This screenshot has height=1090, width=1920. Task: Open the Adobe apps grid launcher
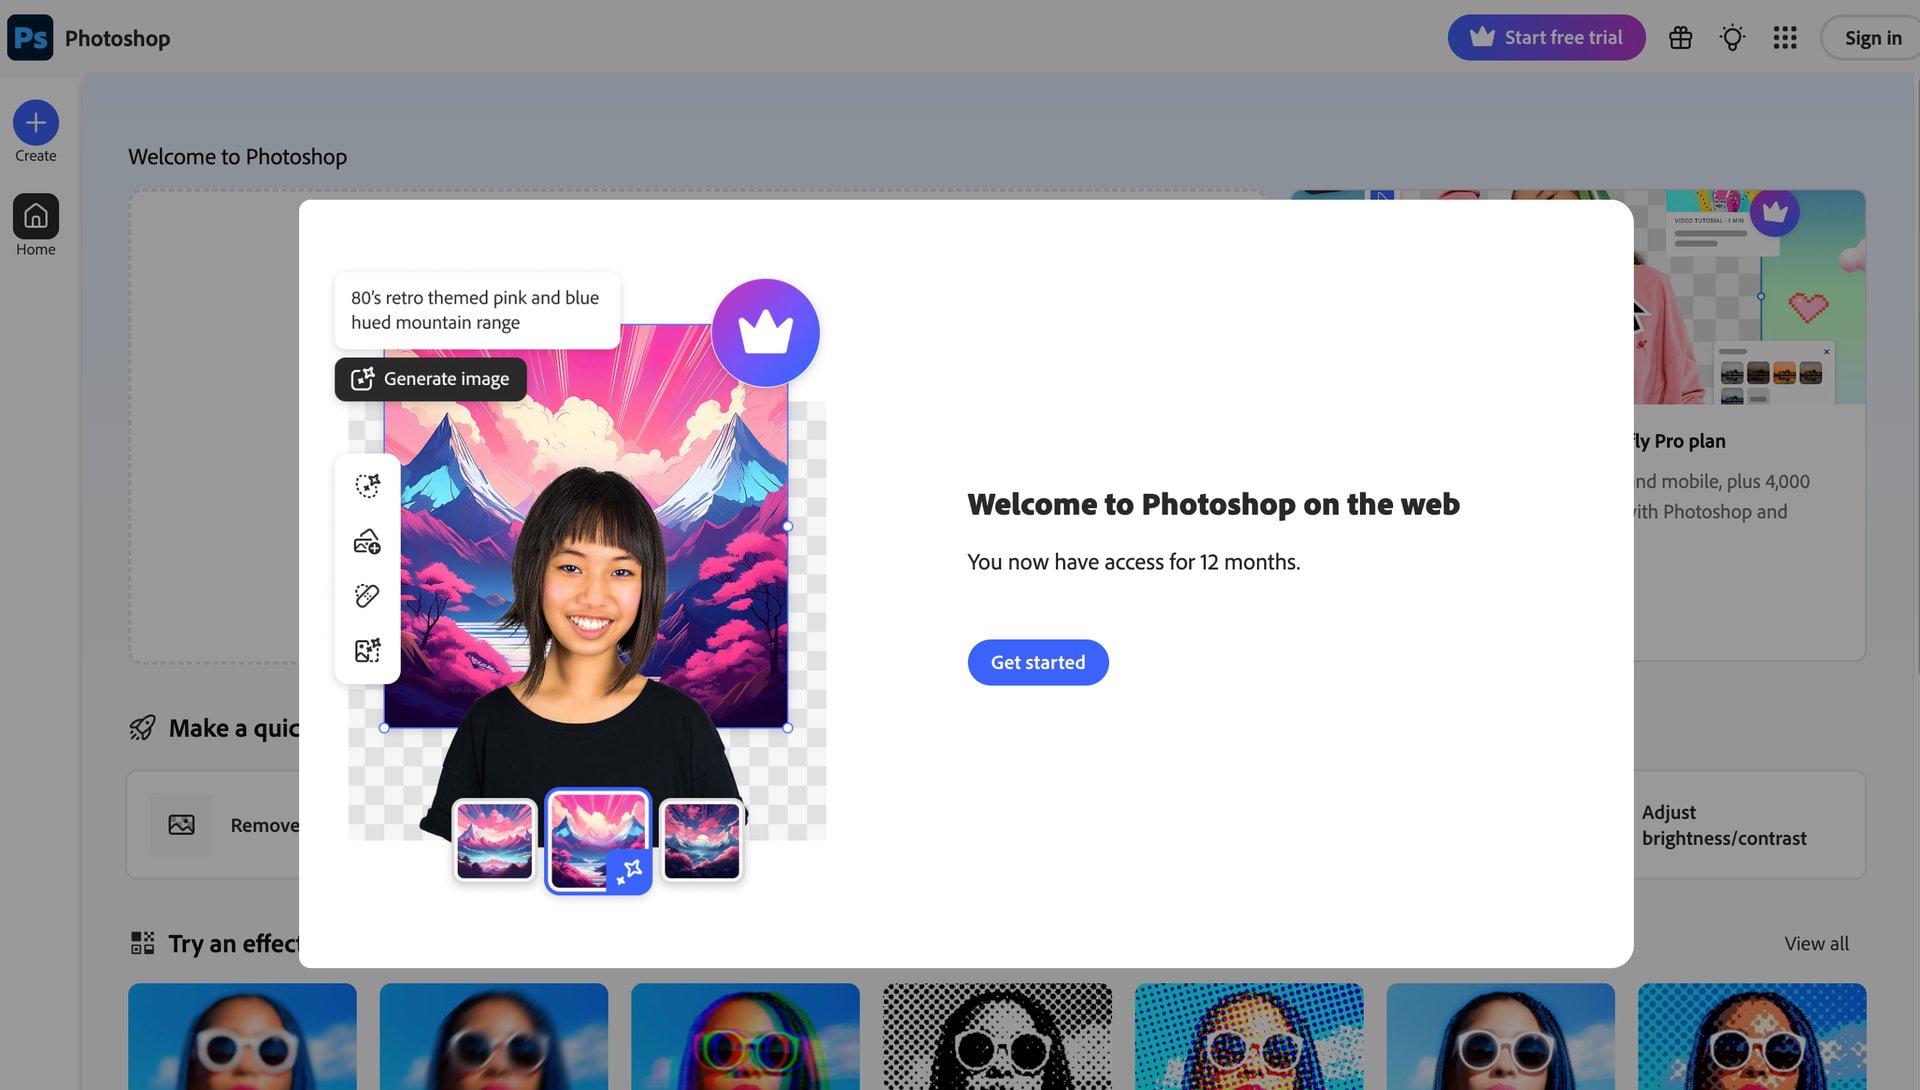[x=1784, y=37]
